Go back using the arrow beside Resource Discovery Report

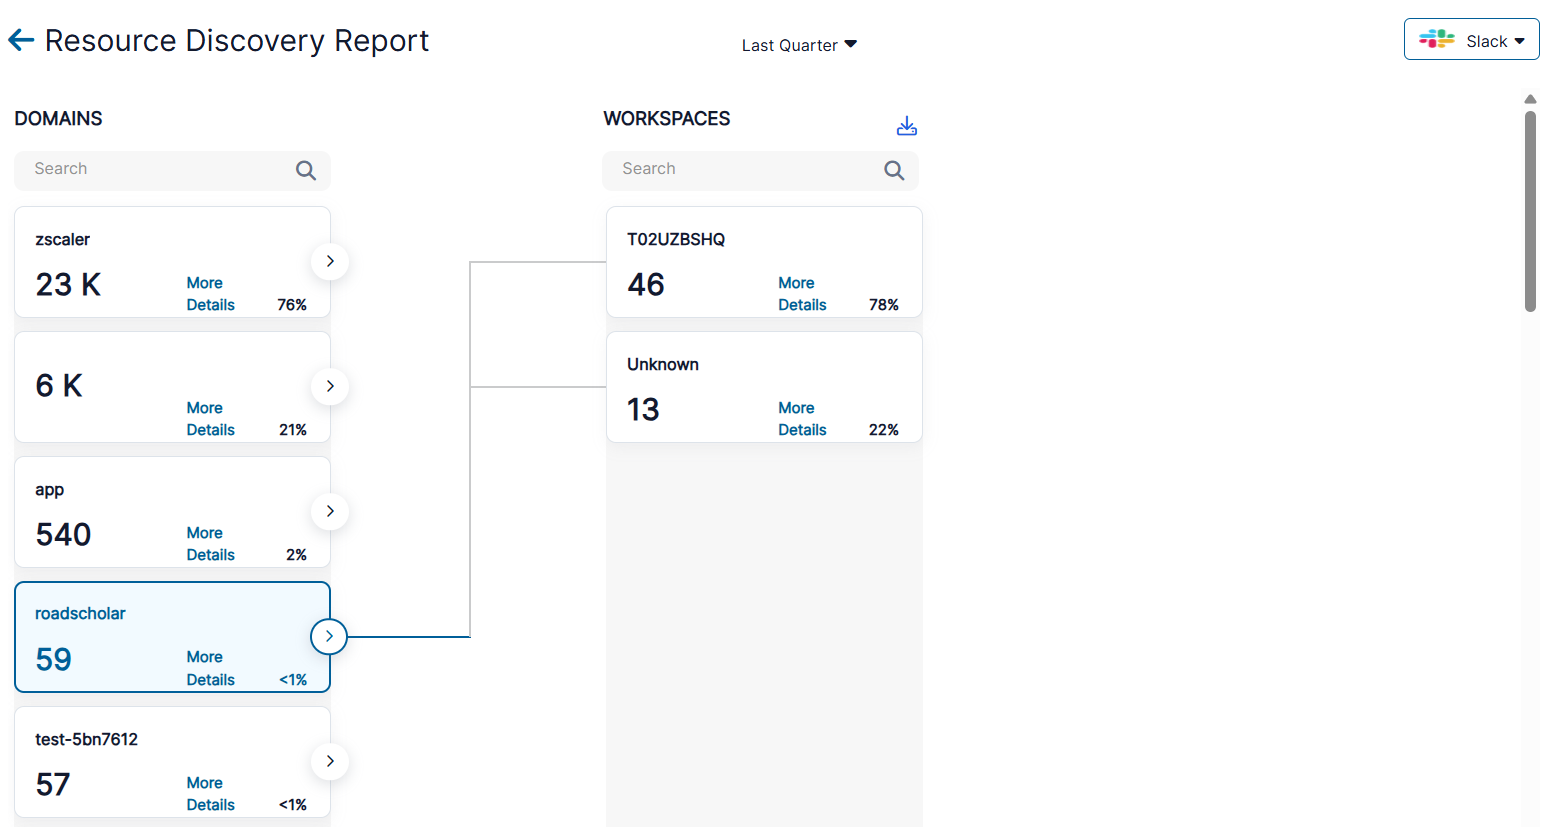[21, 40]
